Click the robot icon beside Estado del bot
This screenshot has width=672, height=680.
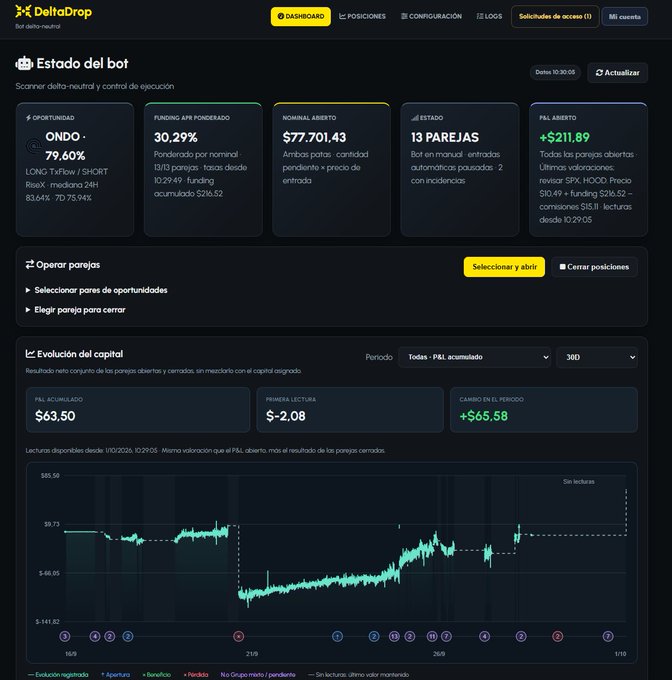tap(24, 63)
